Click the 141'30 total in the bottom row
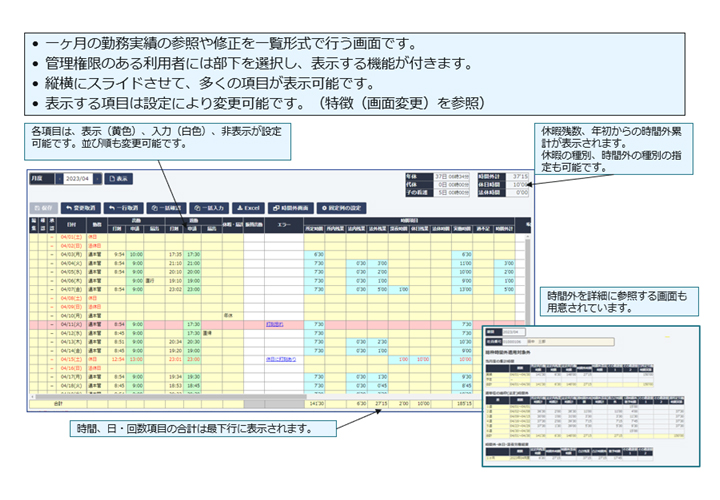Viewport: 720px width, 500px height. [x=315, y=404]
